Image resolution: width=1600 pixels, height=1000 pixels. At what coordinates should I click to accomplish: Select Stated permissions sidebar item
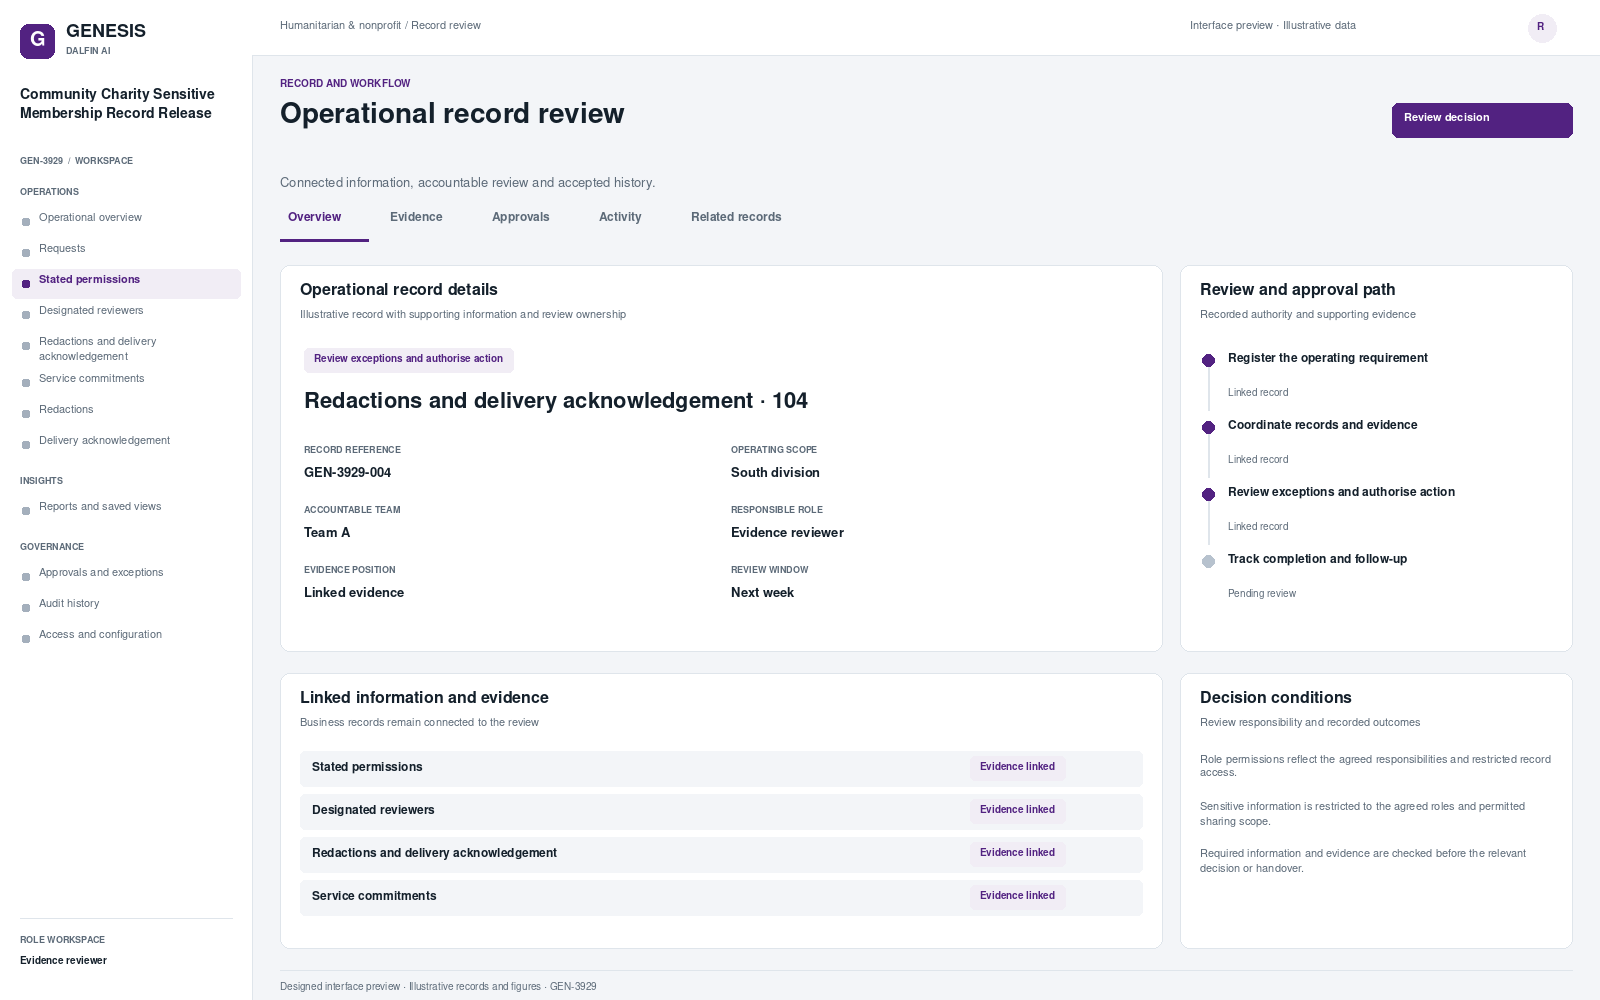126,284
